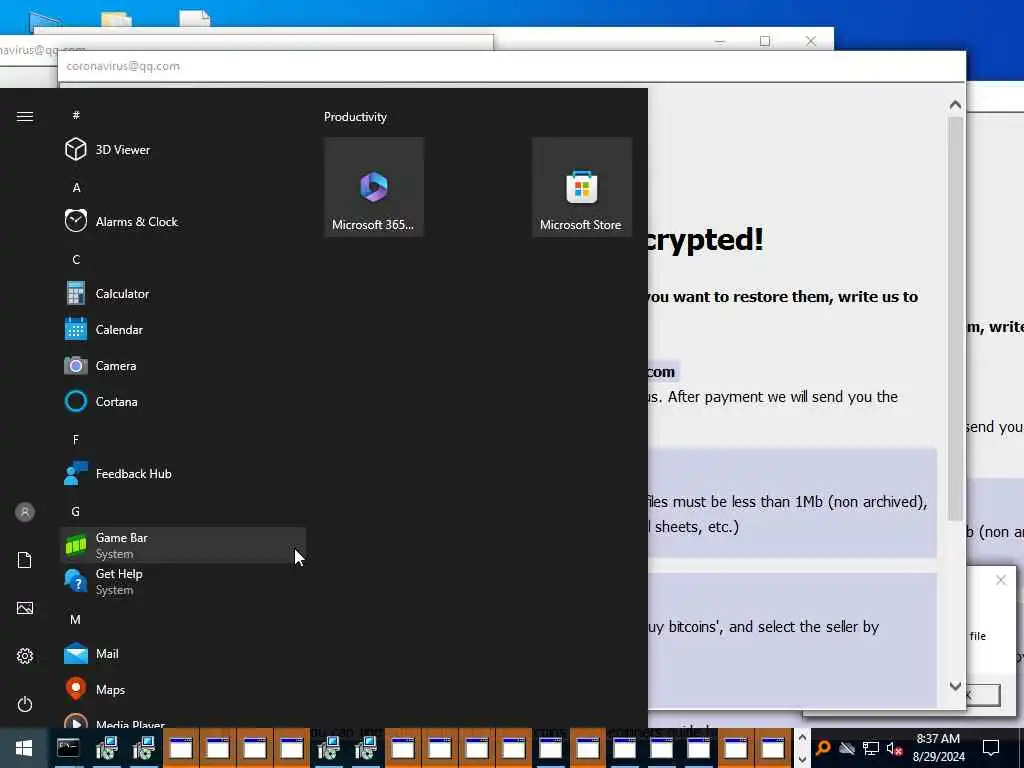Click the orange search icon in system tray

pos(823,748)
